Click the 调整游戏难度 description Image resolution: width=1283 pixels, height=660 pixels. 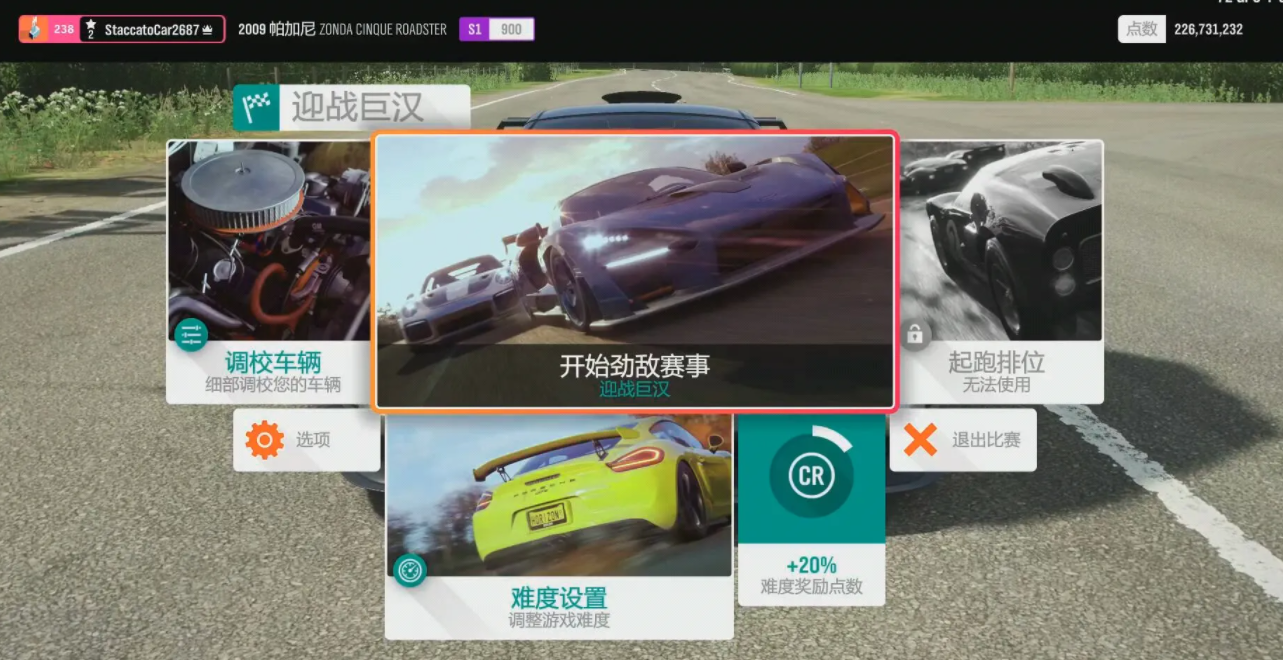coord(559,620)
